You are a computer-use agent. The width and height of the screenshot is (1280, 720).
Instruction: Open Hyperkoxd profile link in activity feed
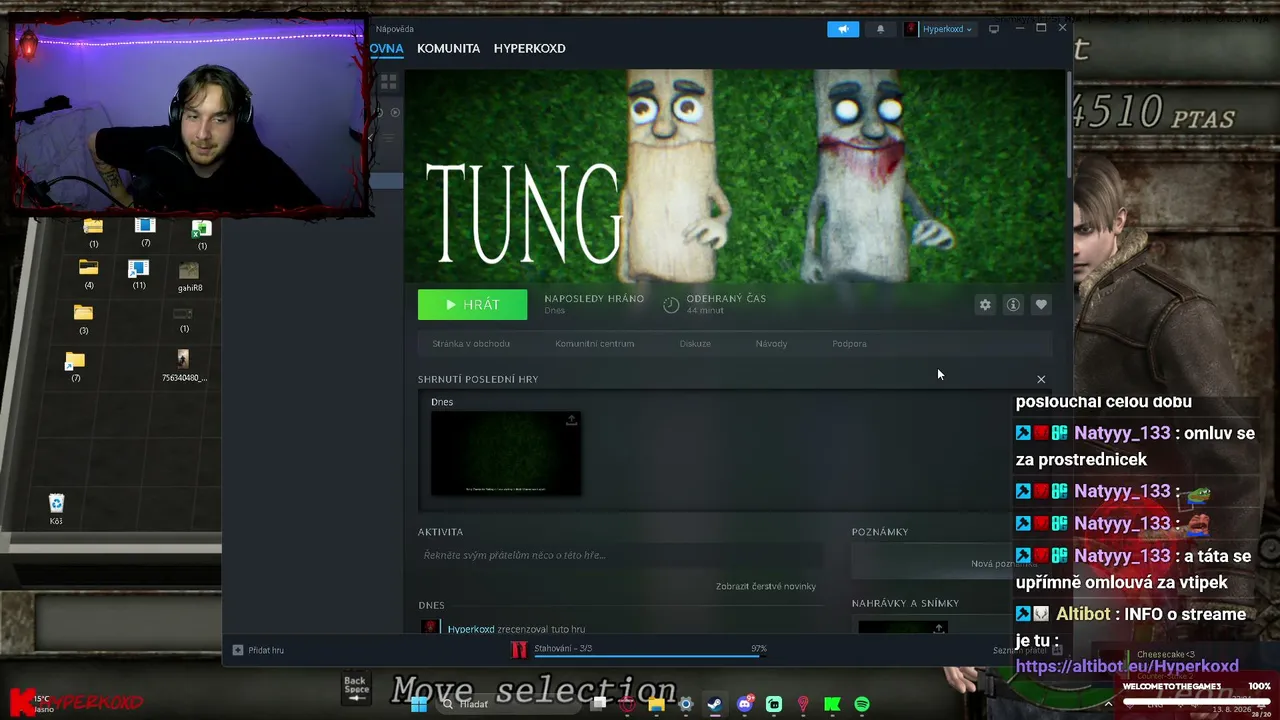471,629
